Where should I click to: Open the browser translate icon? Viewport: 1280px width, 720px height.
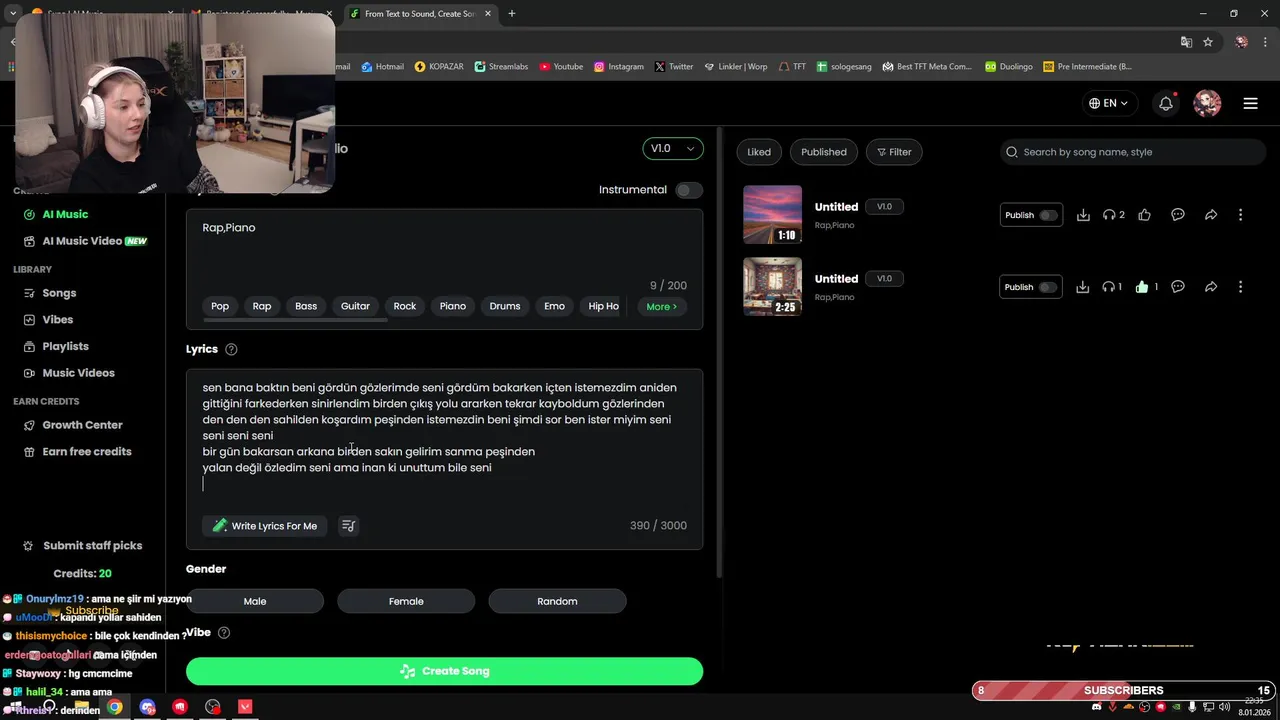[x=1186, y=42]
